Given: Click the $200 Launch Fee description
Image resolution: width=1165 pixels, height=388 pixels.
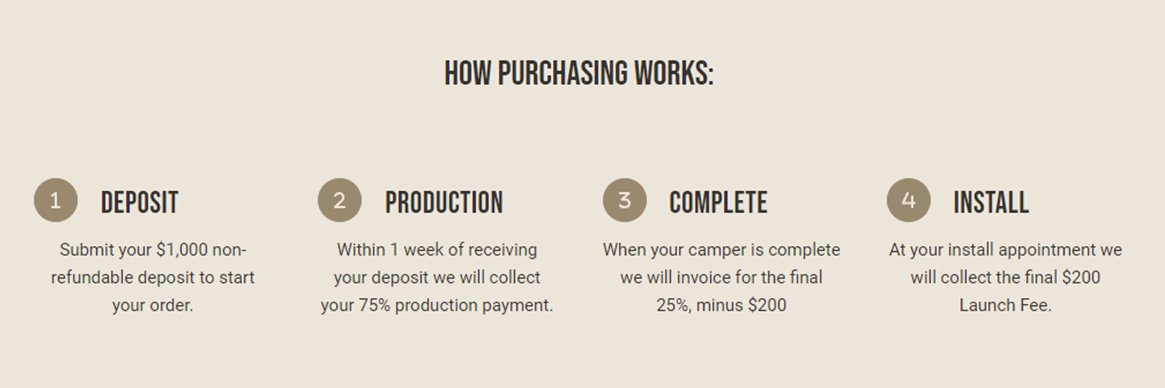Looking at the screenshot, I should (x=1005, y=277).
